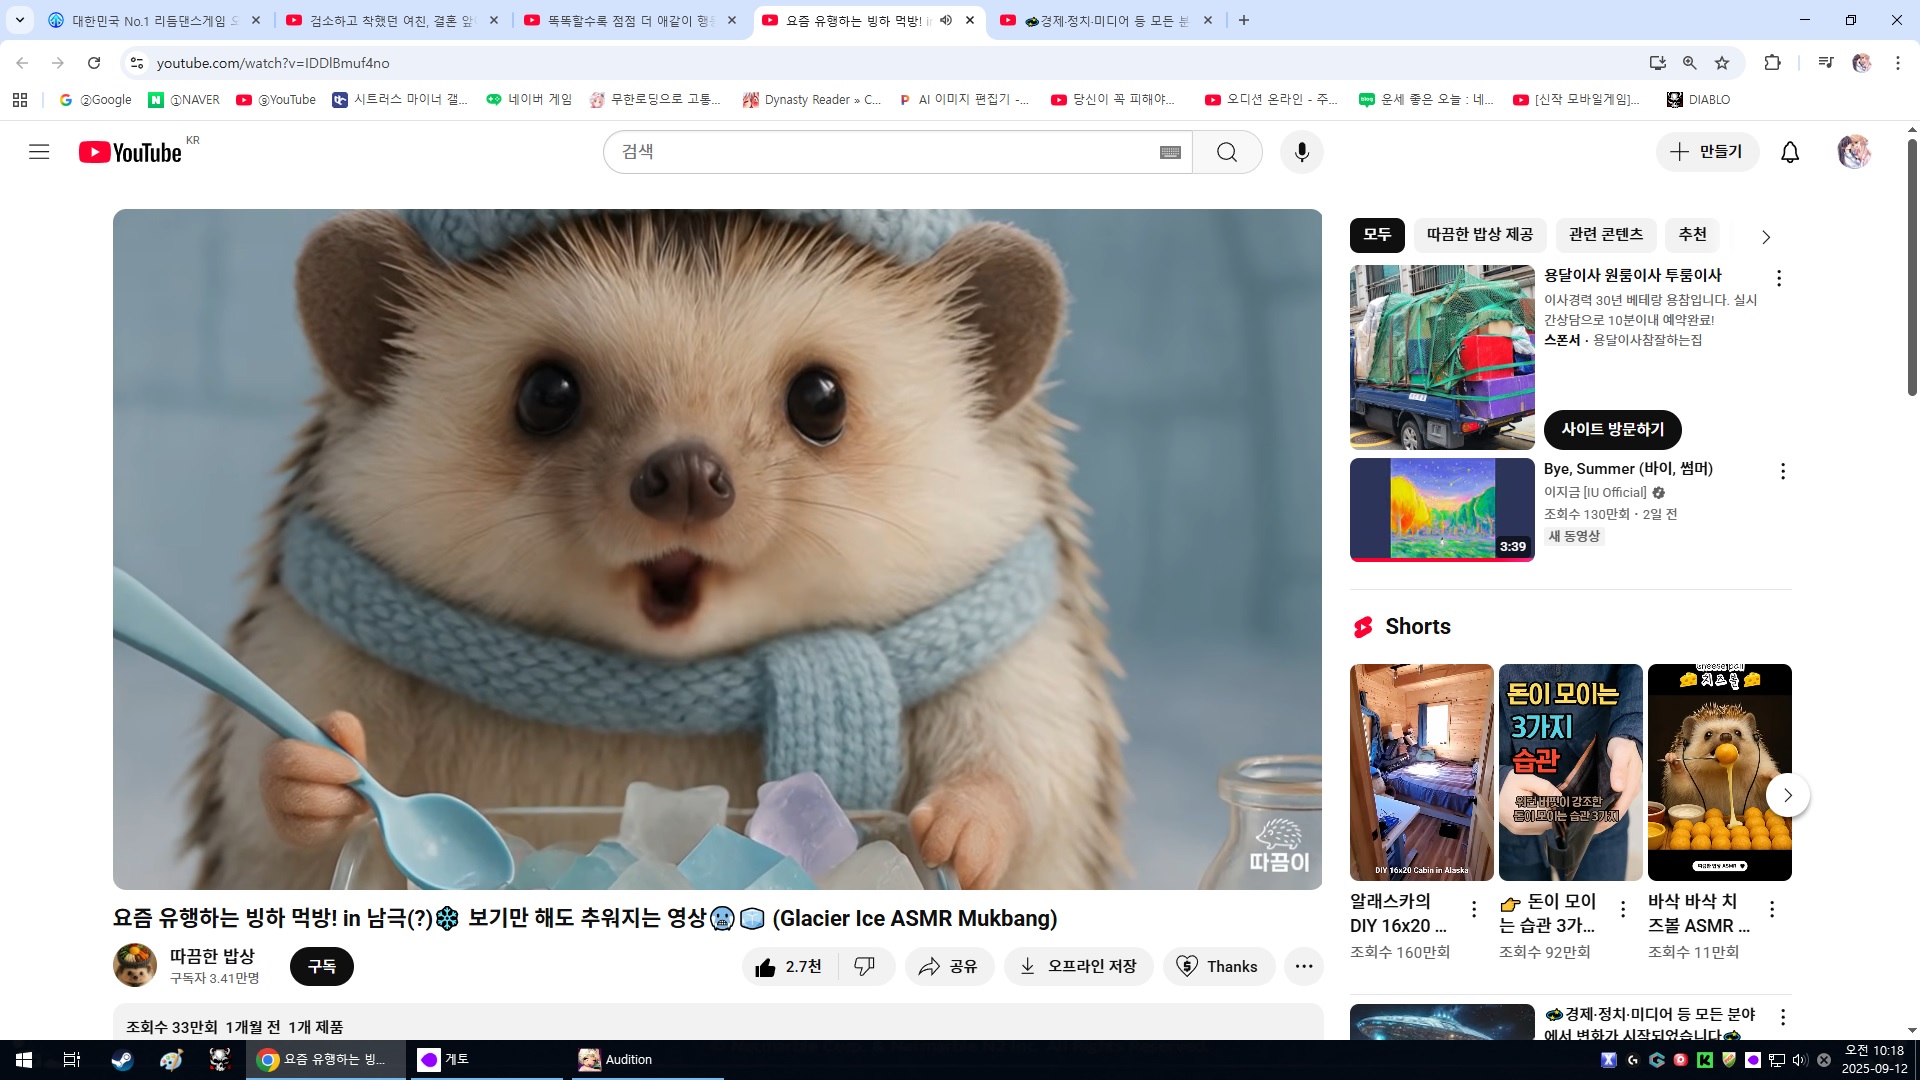Click the search magnifier button

click(x=1227, y=152)
